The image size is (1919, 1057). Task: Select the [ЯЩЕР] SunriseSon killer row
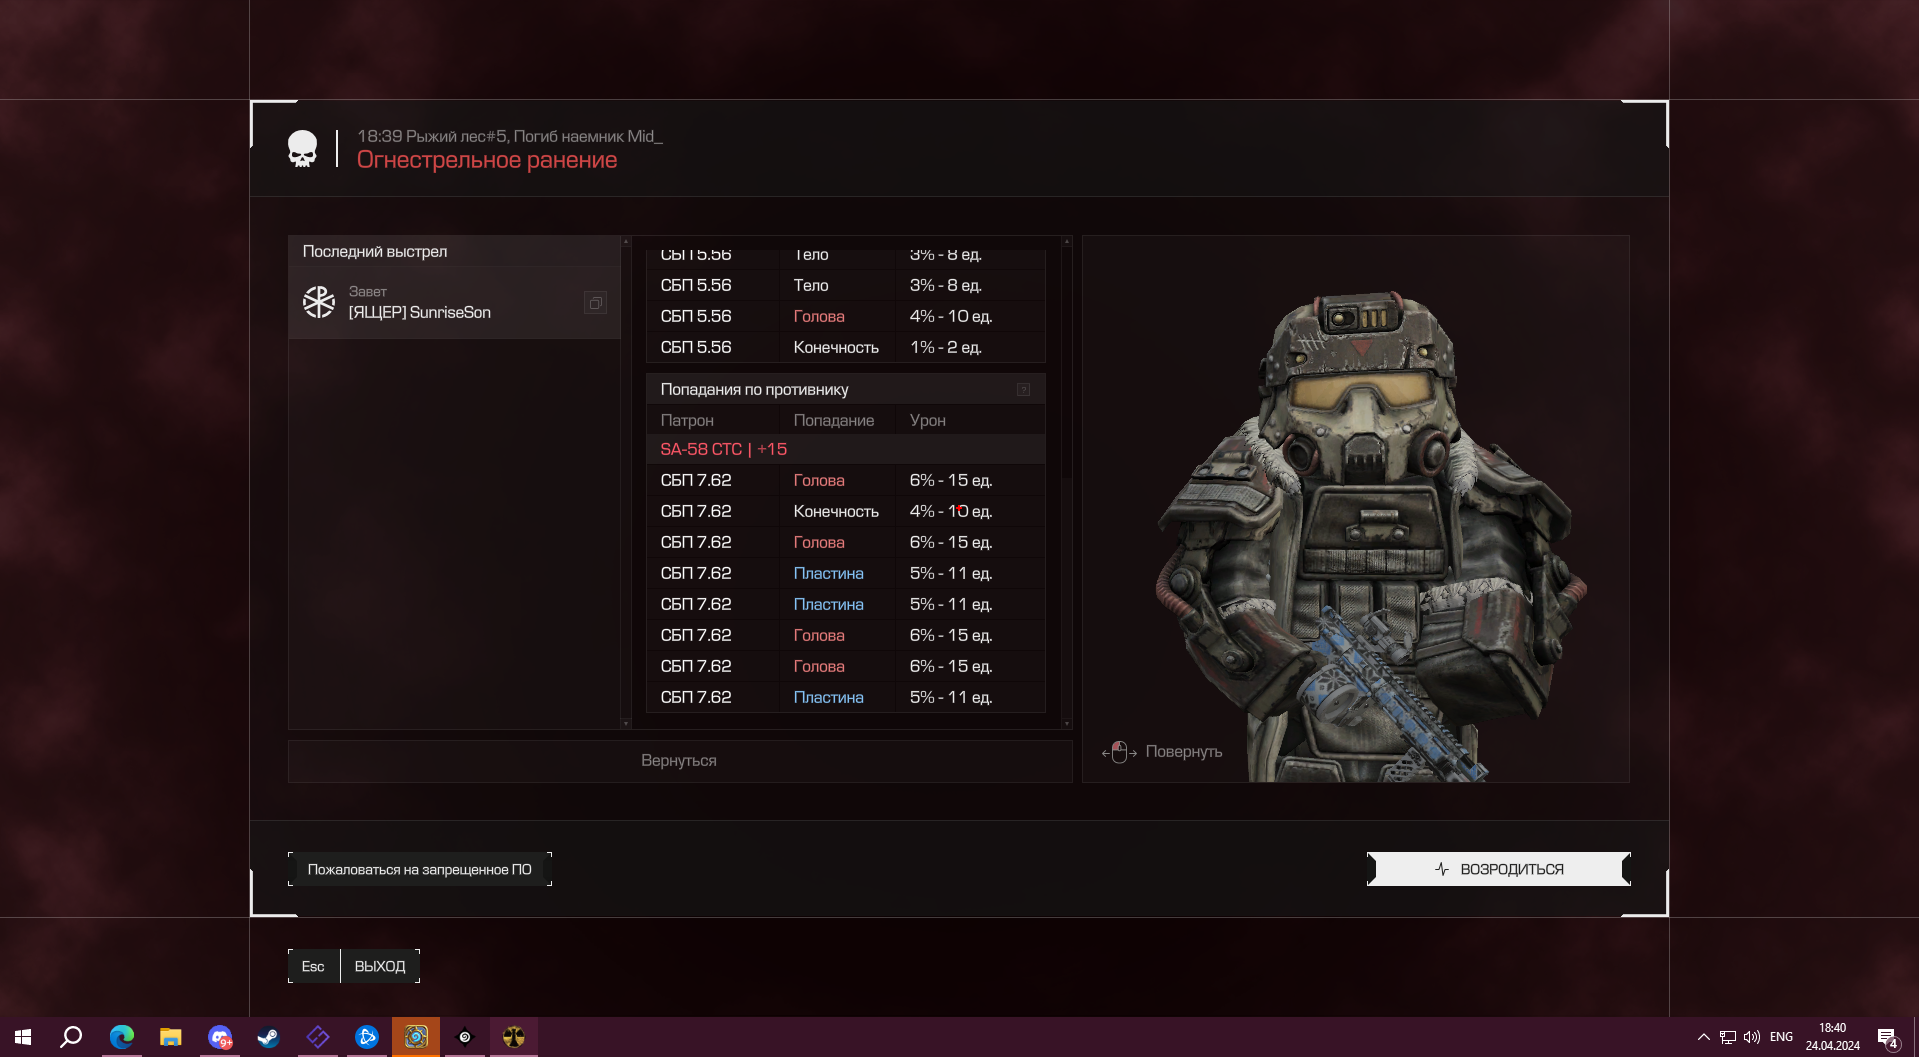(455, 303)
